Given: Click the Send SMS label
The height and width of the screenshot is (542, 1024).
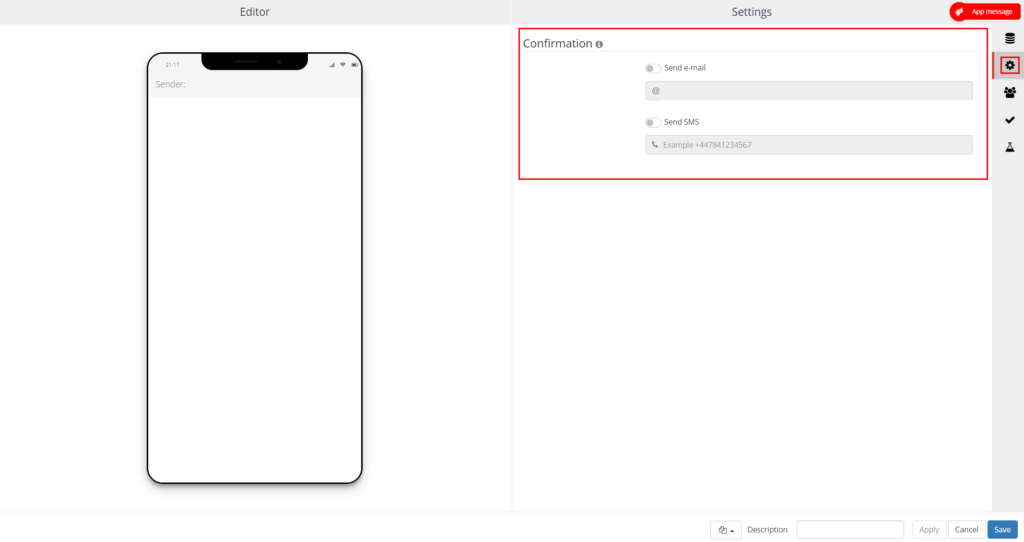Looking at the screenshot, I should coord(681,122).
